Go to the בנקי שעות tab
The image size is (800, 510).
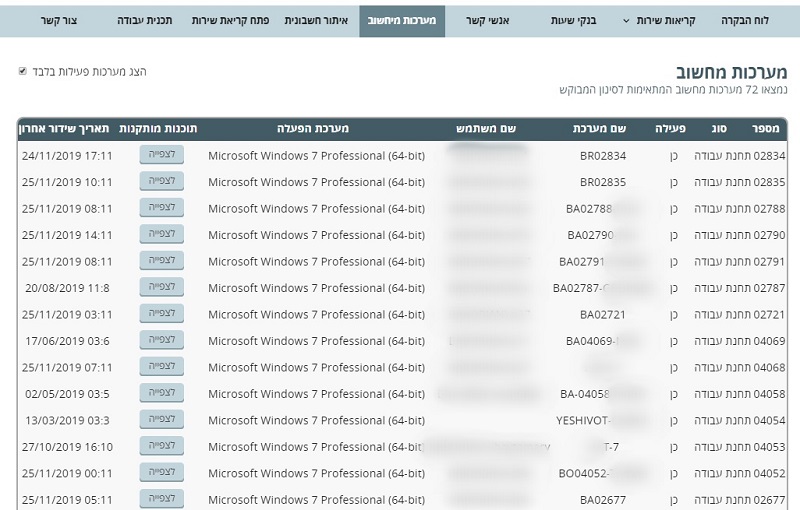click(x=573, y=20)
